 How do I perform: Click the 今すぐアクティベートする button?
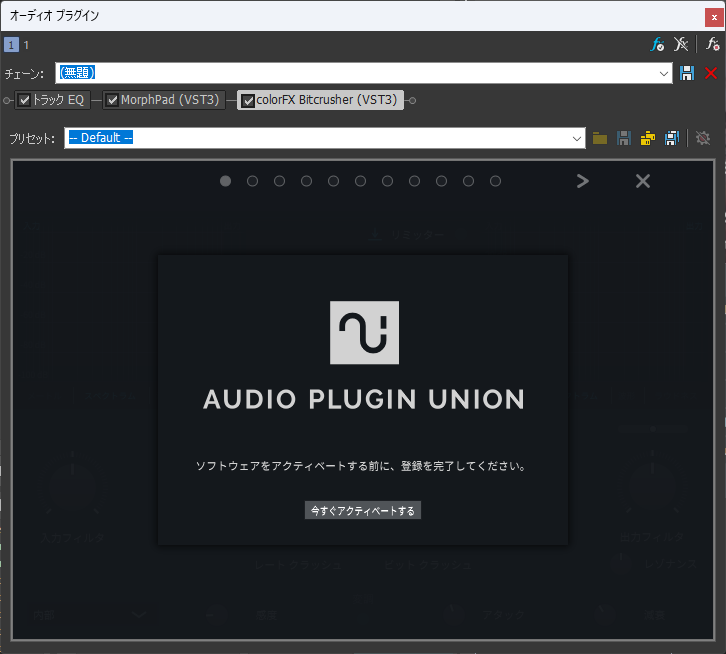tap(363, 510)
